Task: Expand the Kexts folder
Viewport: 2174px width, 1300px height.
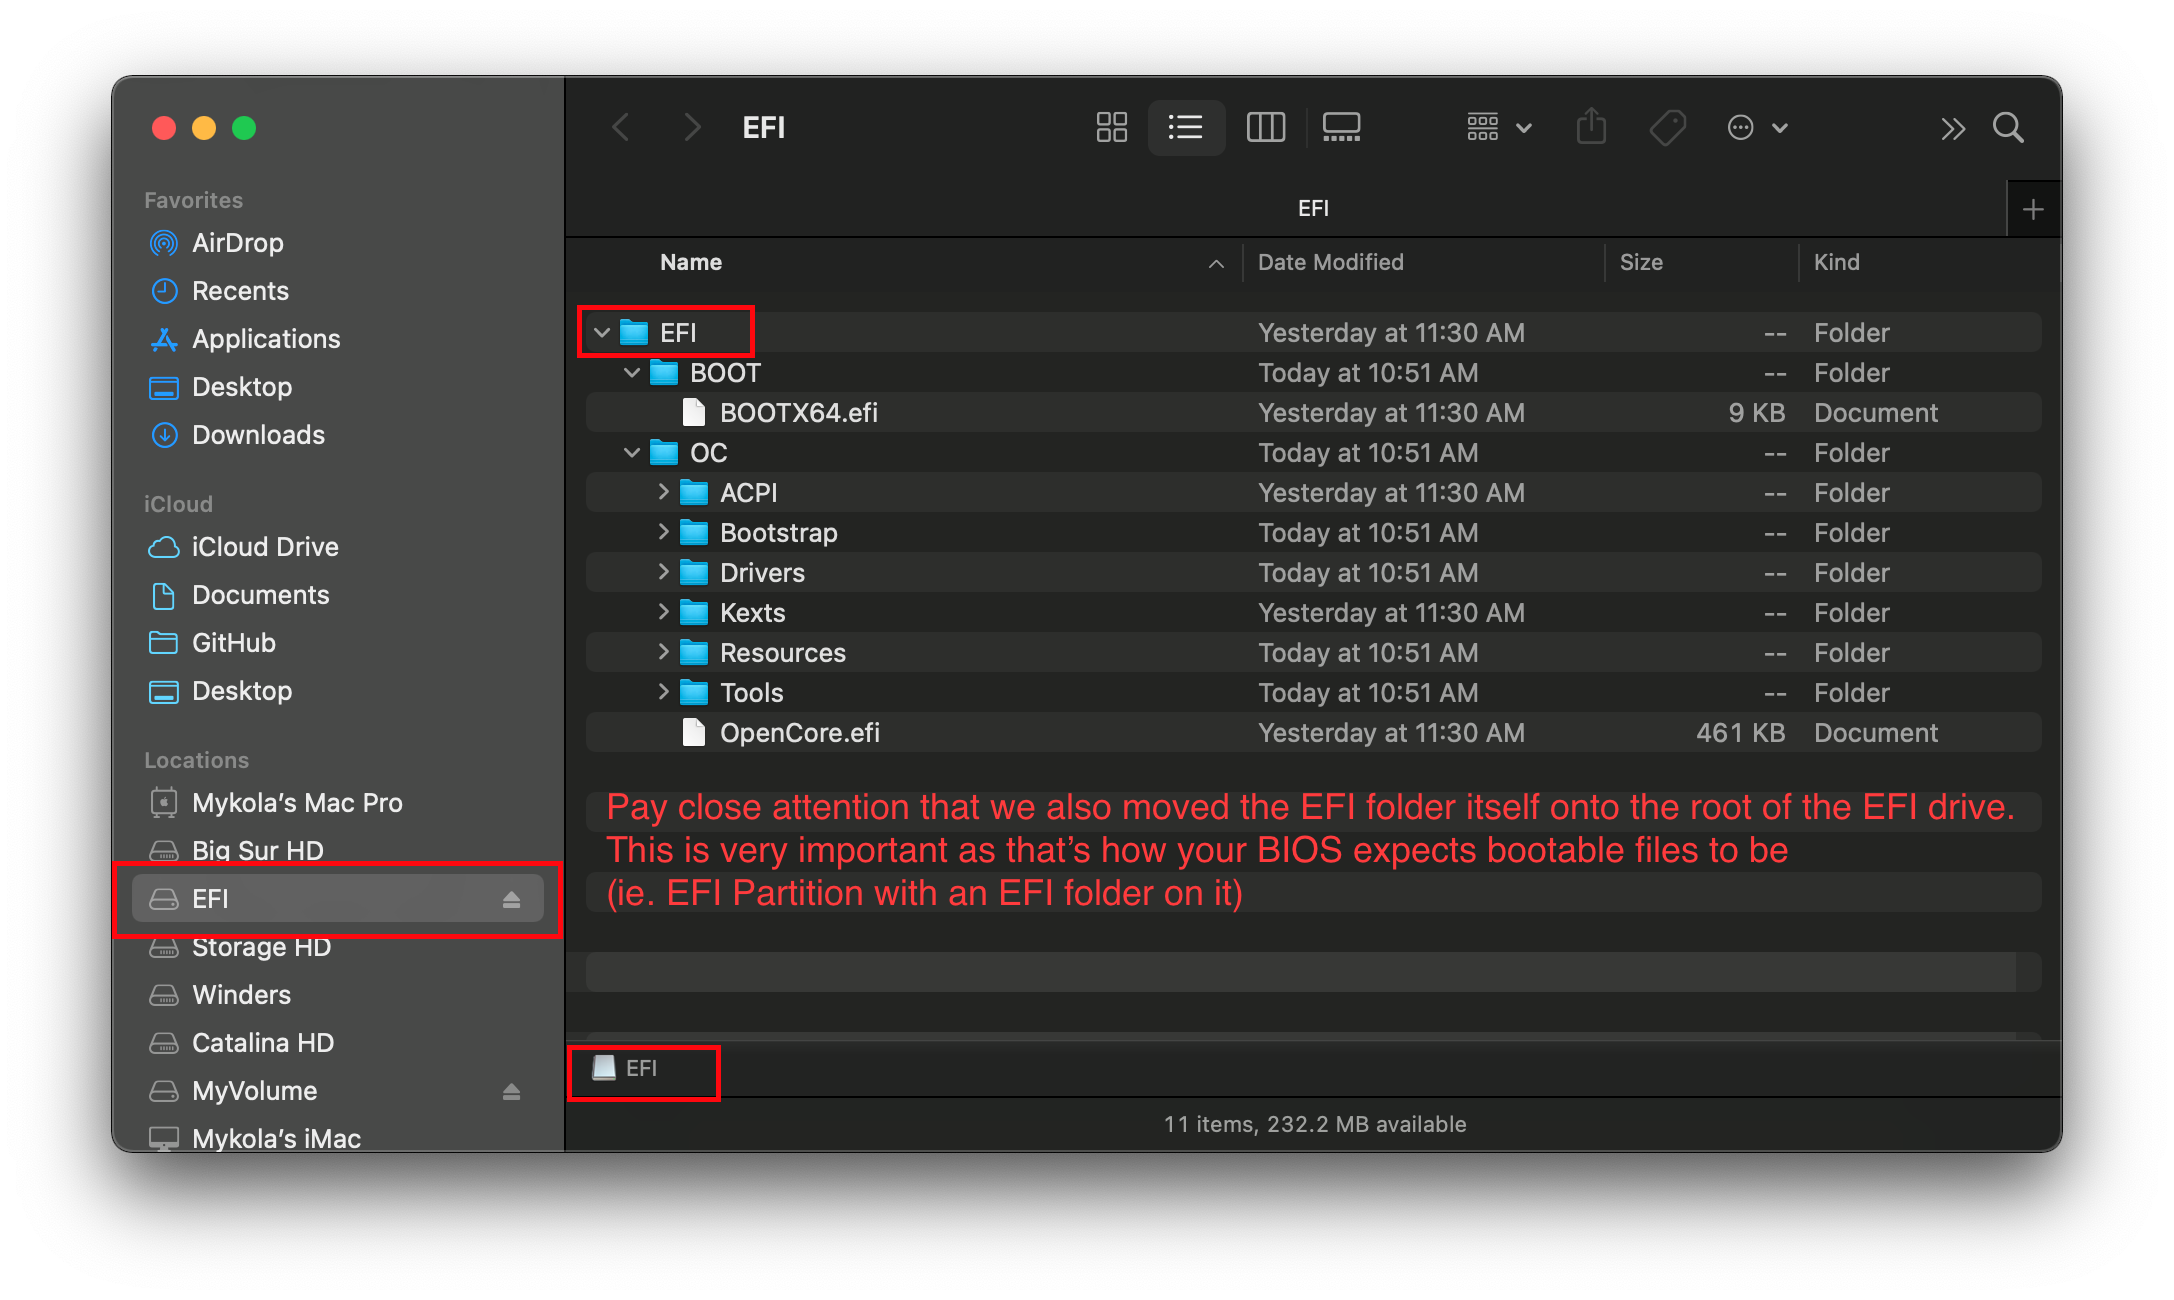Action: (x=663, y=612)
